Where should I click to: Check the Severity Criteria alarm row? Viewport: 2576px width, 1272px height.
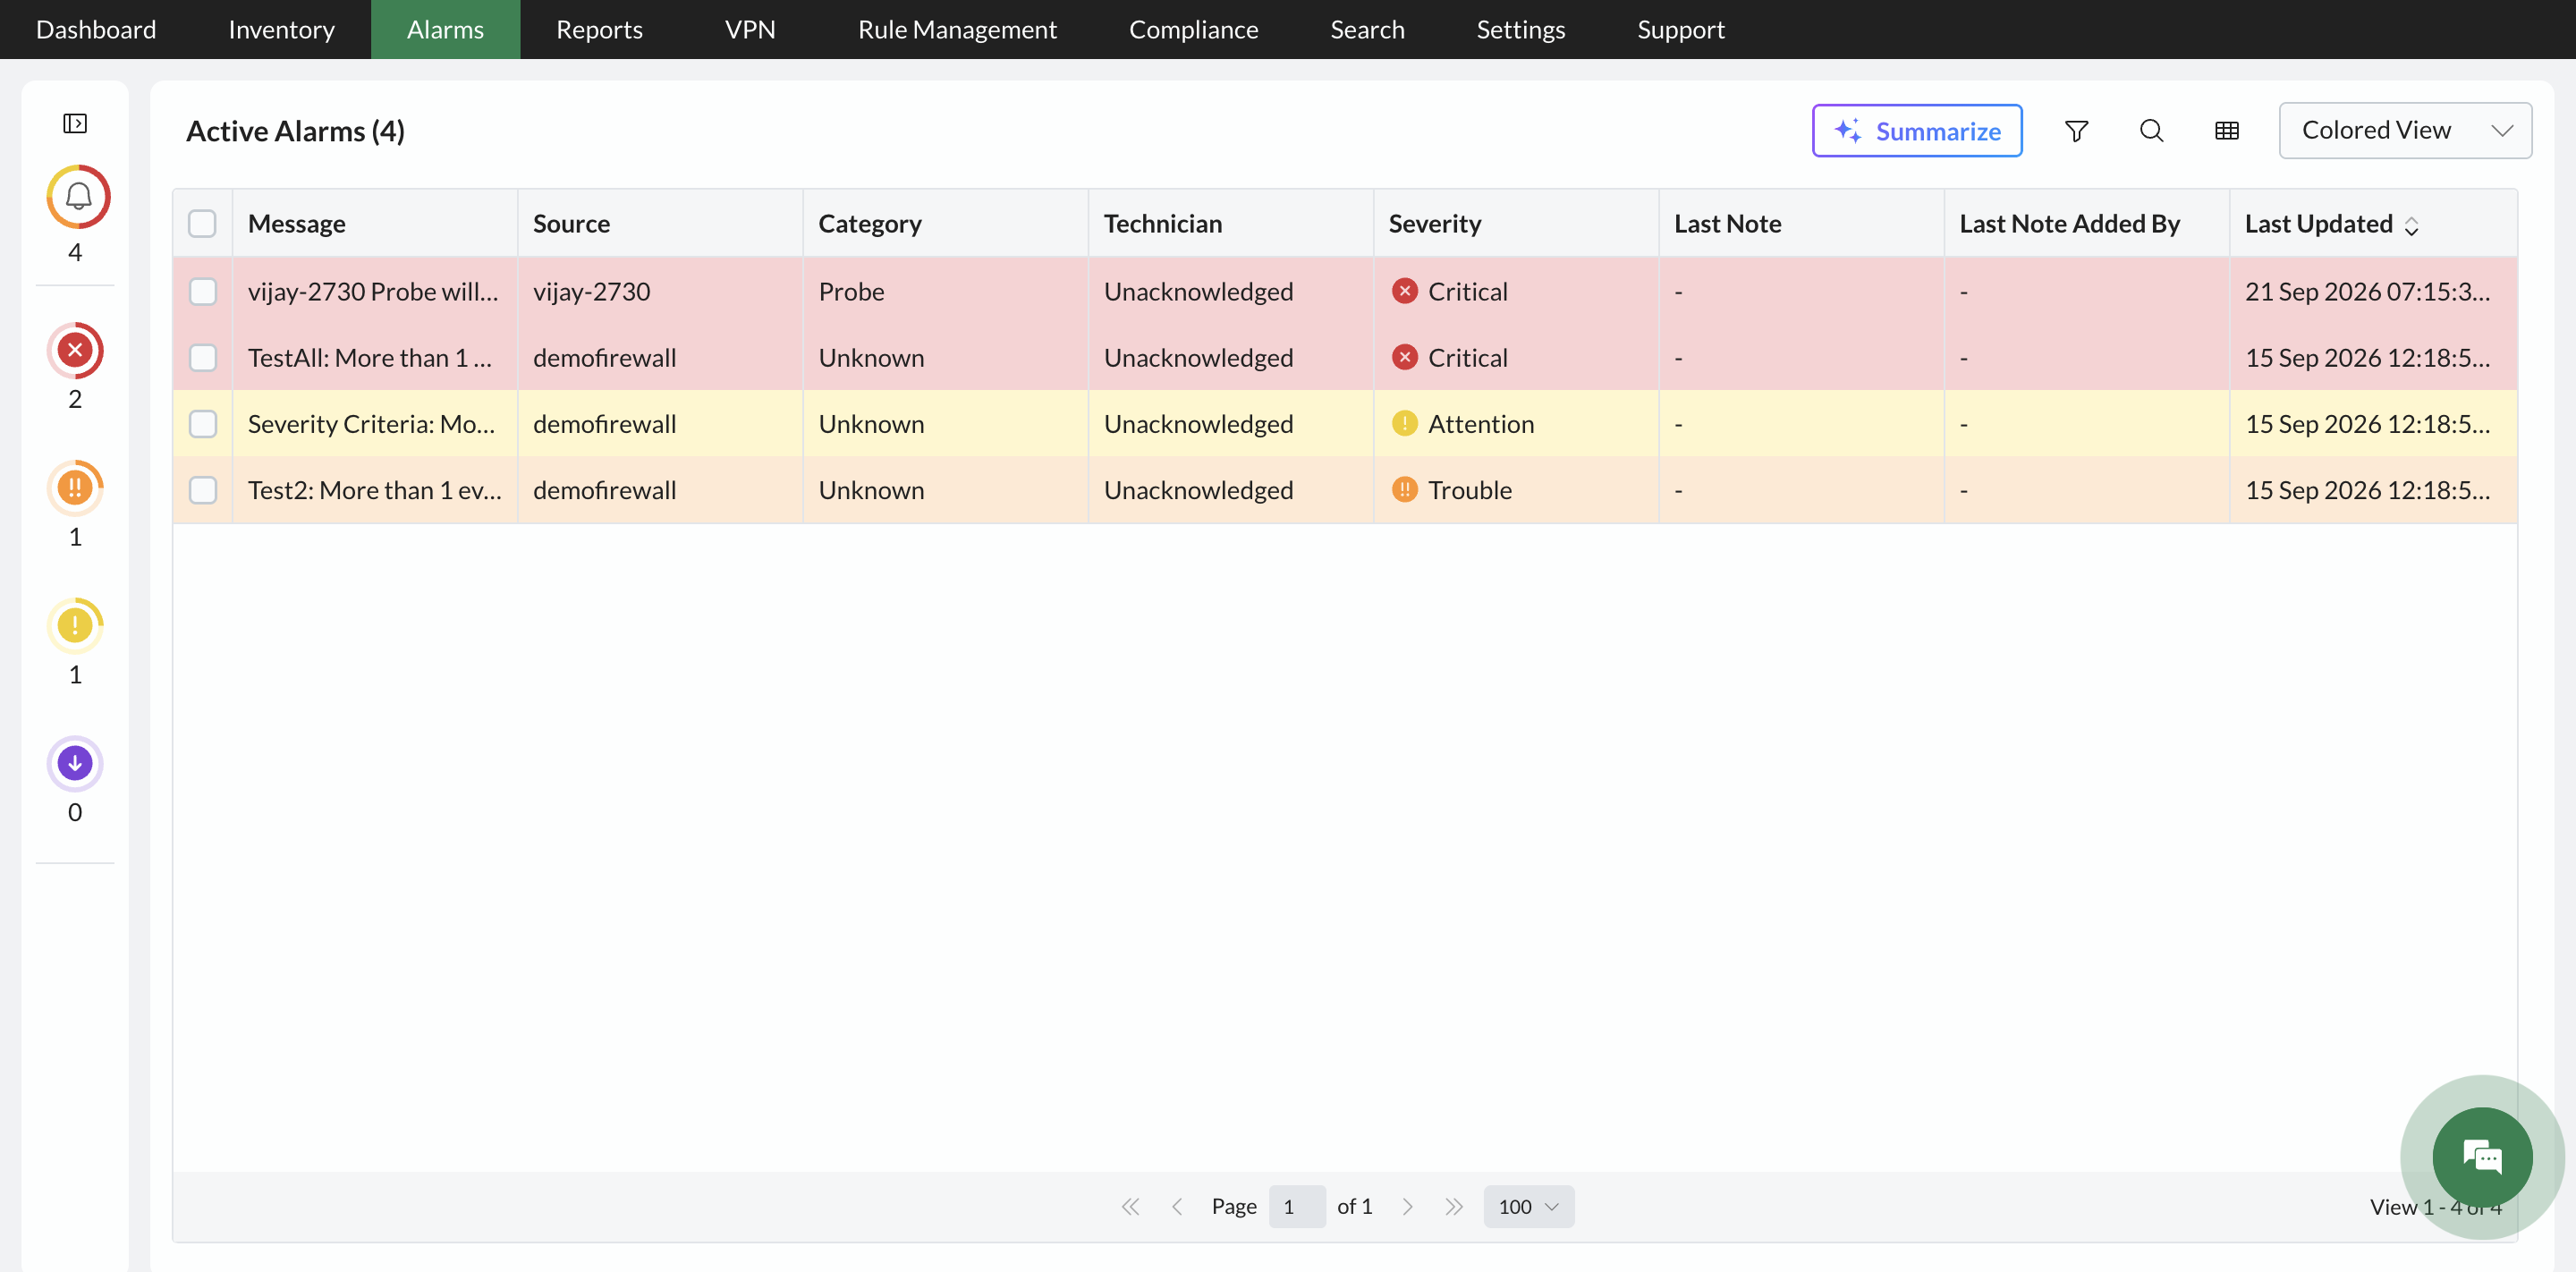click(x=202, y=423)
